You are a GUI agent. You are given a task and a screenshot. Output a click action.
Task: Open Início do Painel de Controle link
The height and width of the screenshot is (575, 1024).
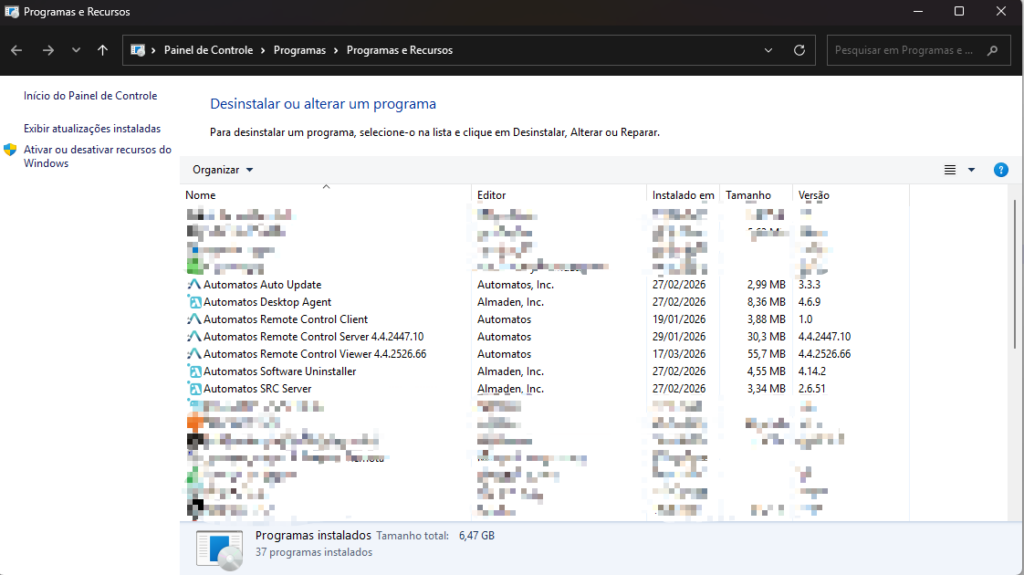(90, 95)
